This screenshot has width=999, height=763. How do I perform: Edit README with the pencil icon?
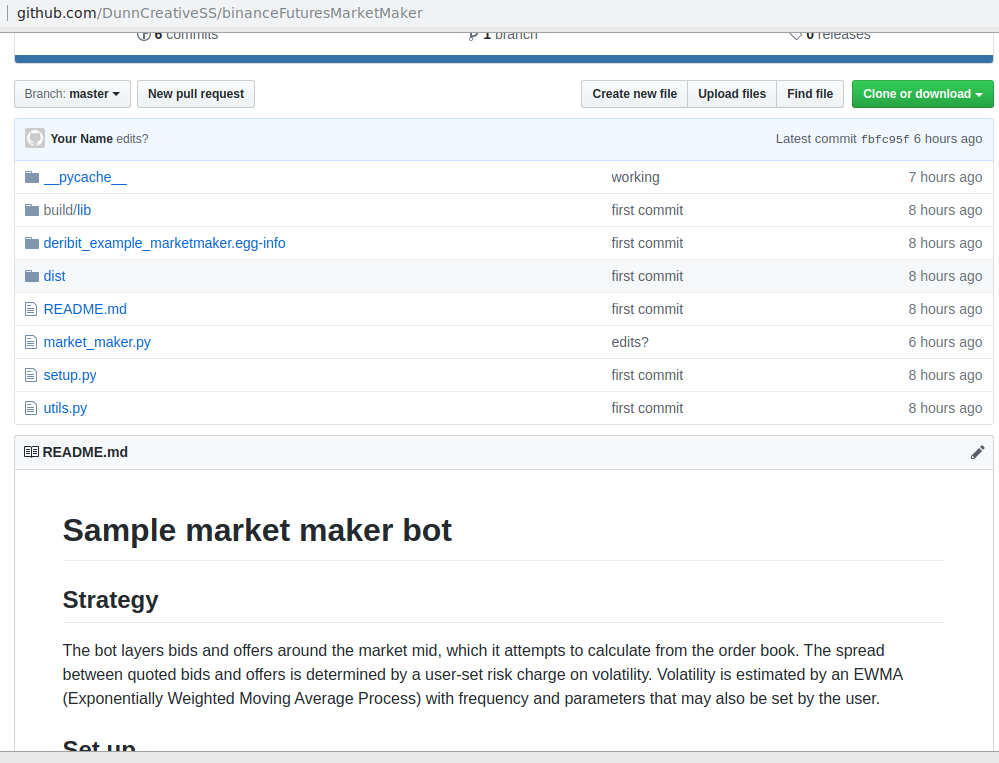coord(977,452)
